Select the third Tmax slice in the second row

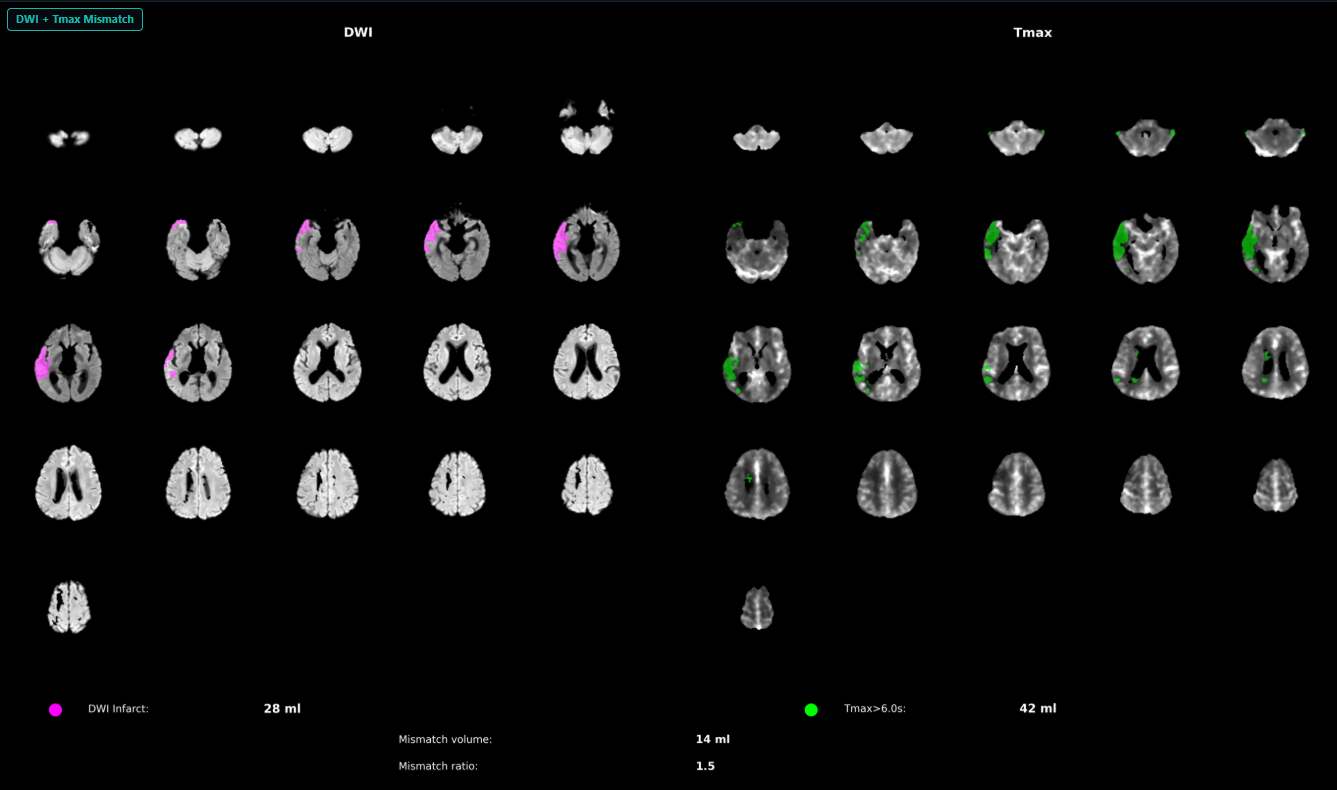pos(1015,250)
